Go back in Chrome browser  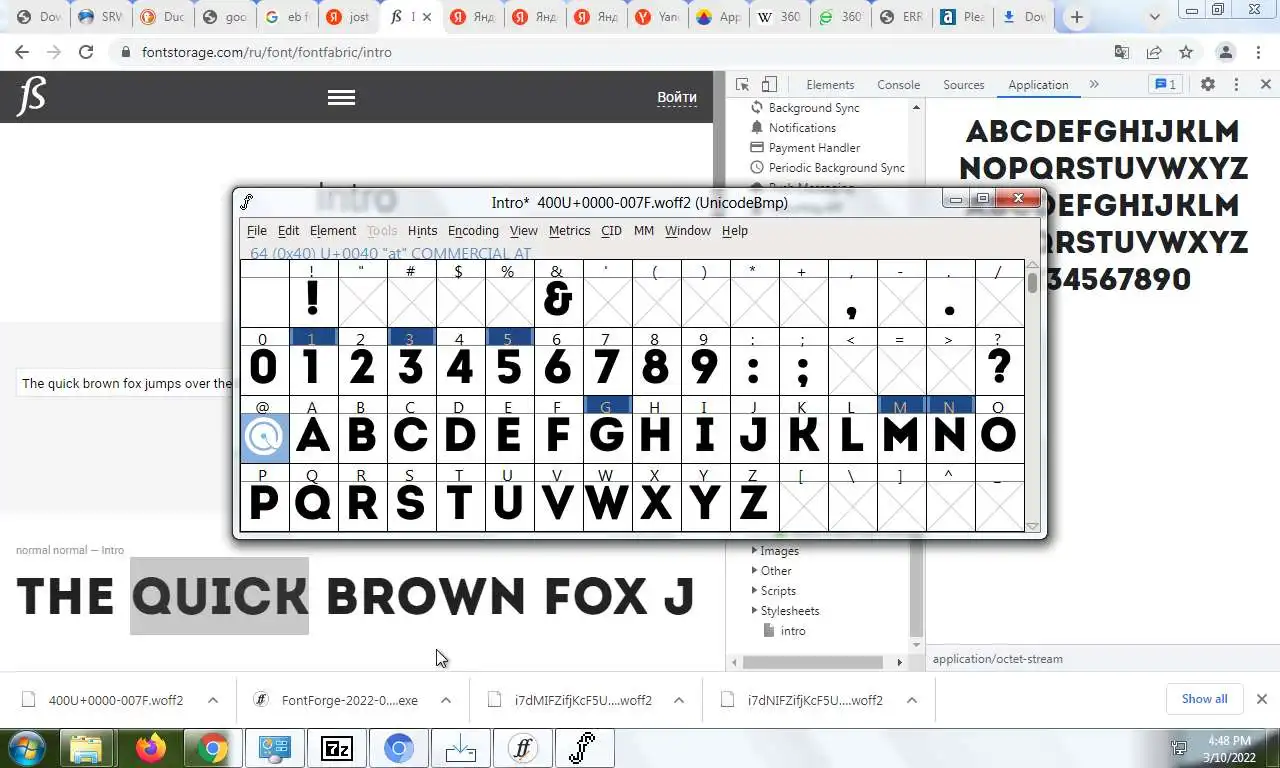coord(22,52)
